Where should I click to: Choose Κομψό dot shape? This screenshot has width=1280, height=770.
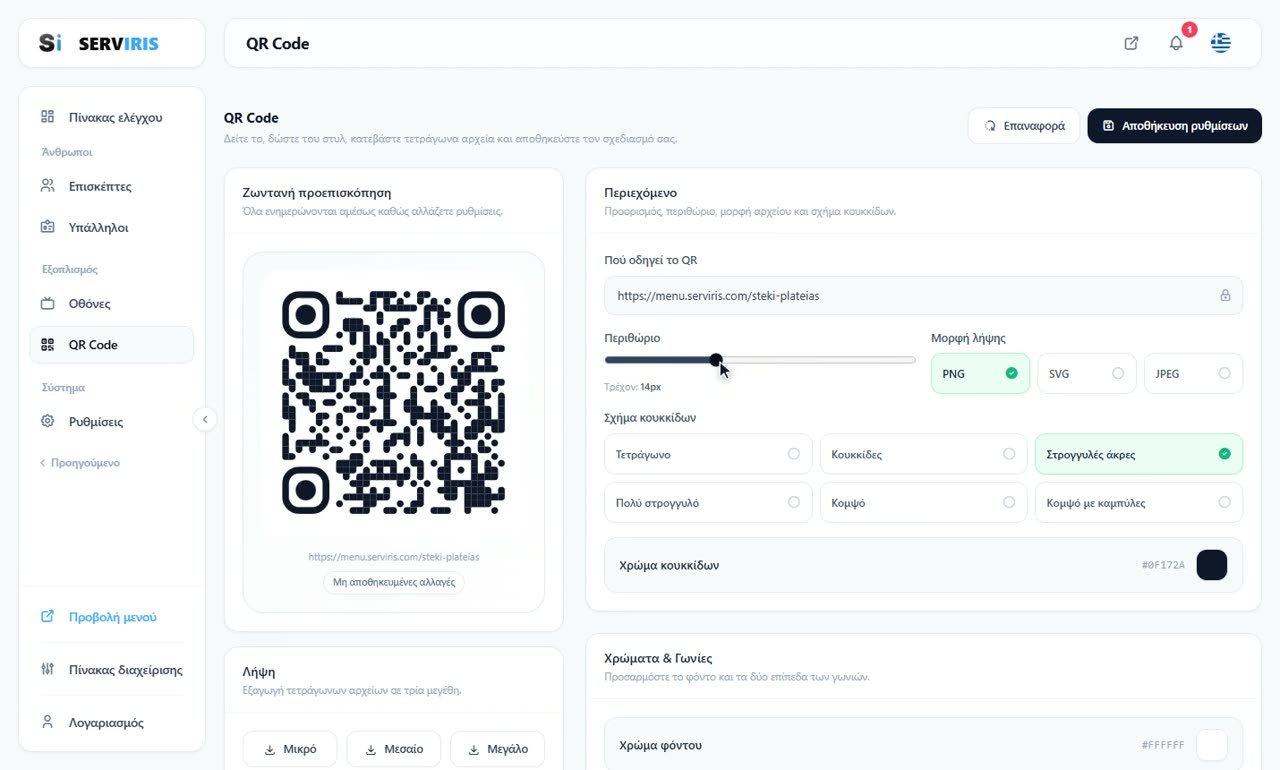coord(923,502)
